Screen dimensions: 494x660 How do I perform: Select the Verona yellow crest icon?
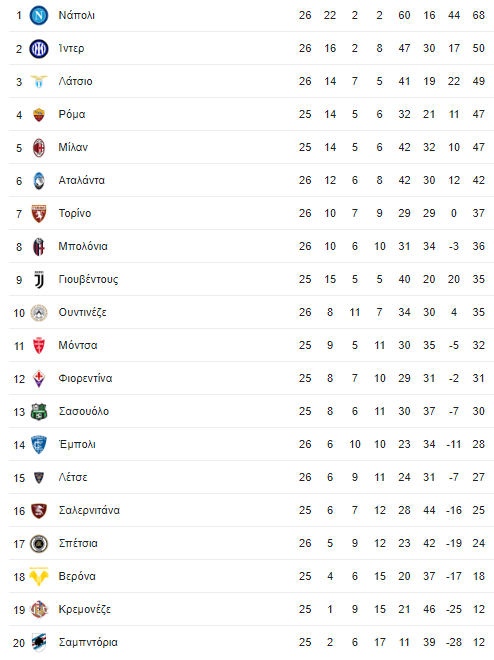point(39,576)
